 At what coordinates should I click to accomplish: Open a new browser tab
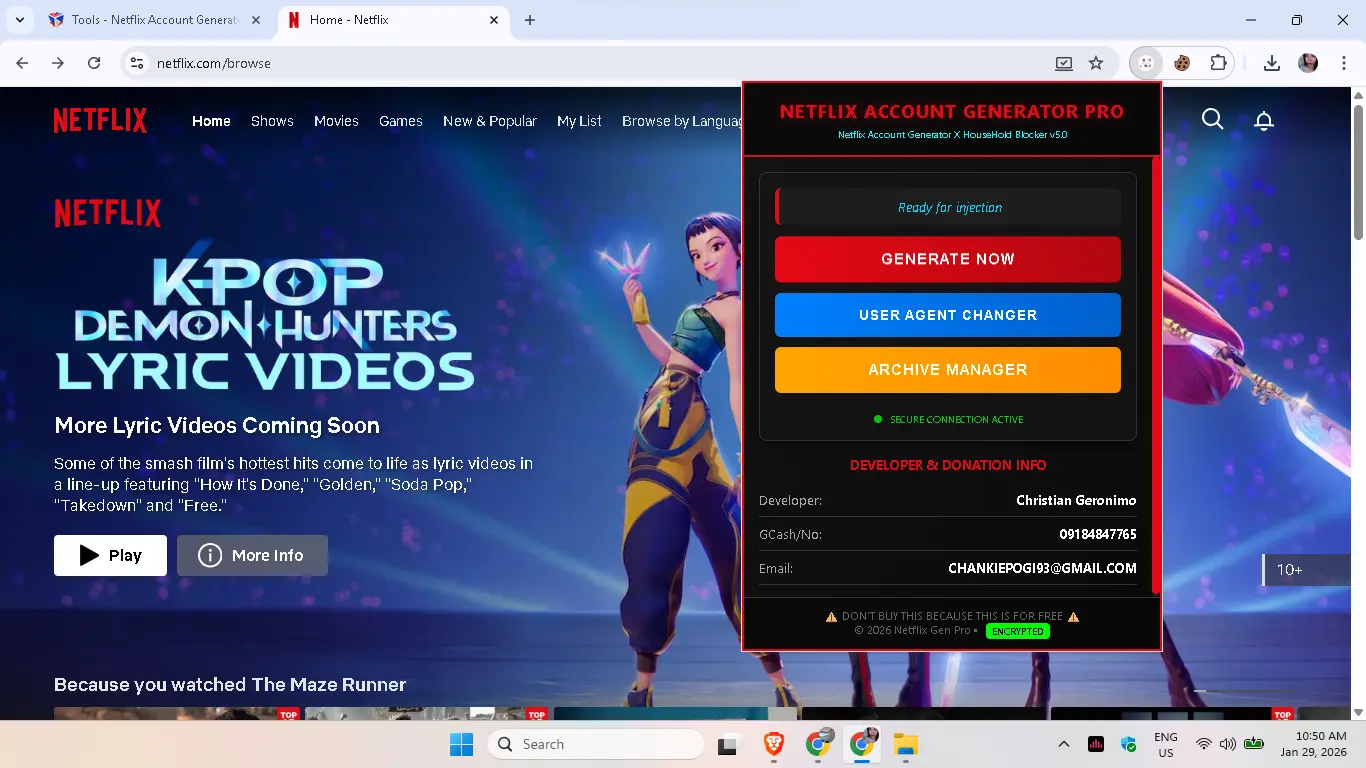[530, 20]
